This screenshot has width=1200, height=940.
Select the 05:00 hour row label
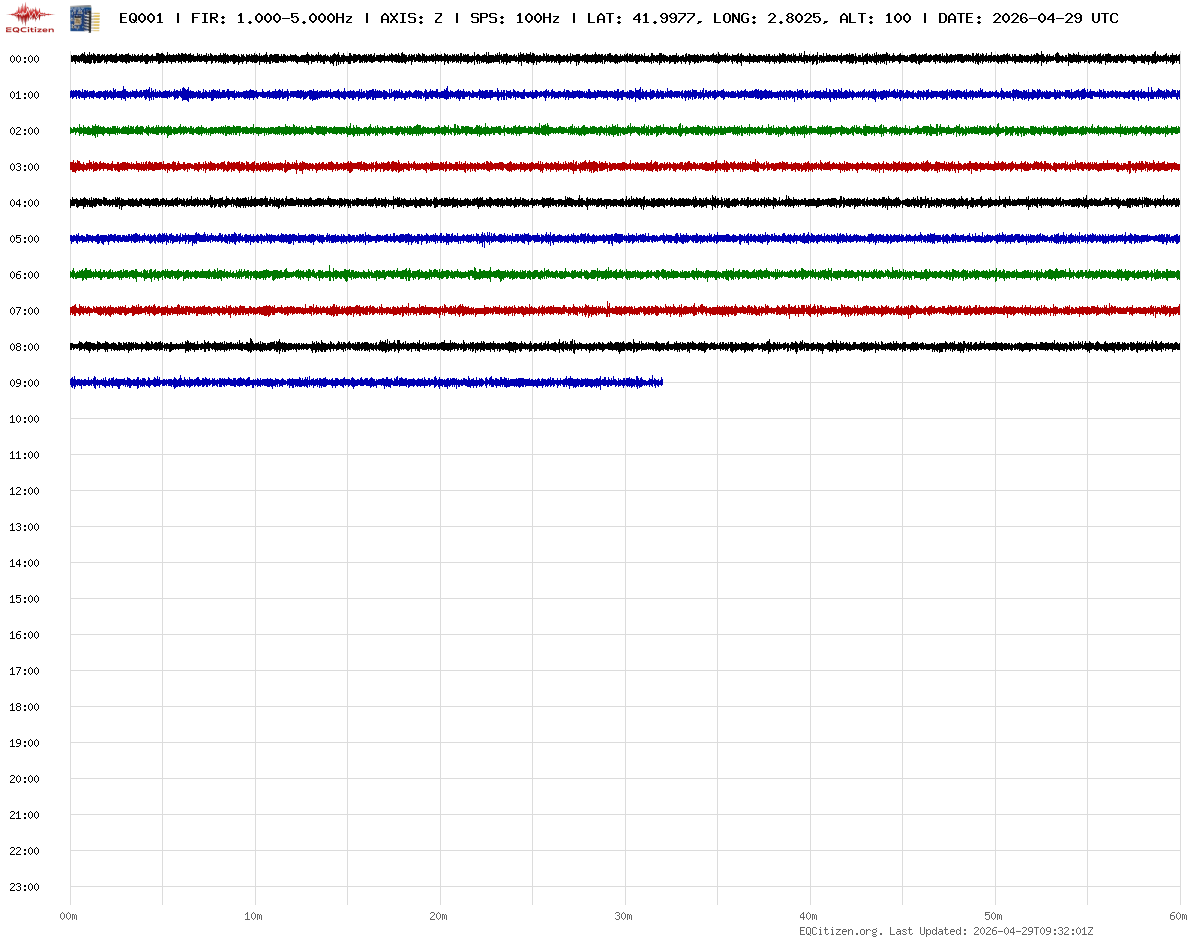click(24, 239)
